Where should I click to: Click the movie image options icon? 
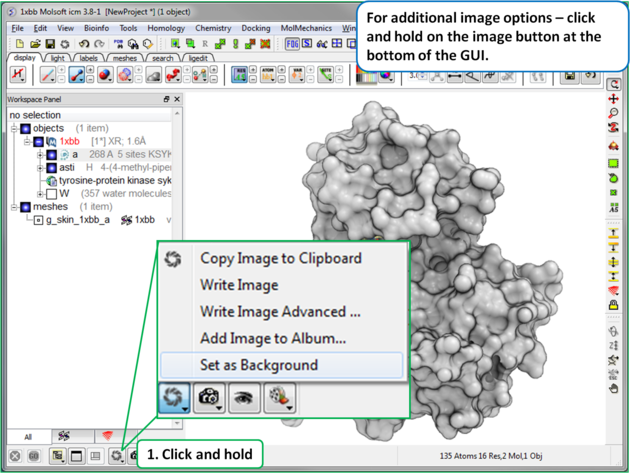[x=278, y=398]
